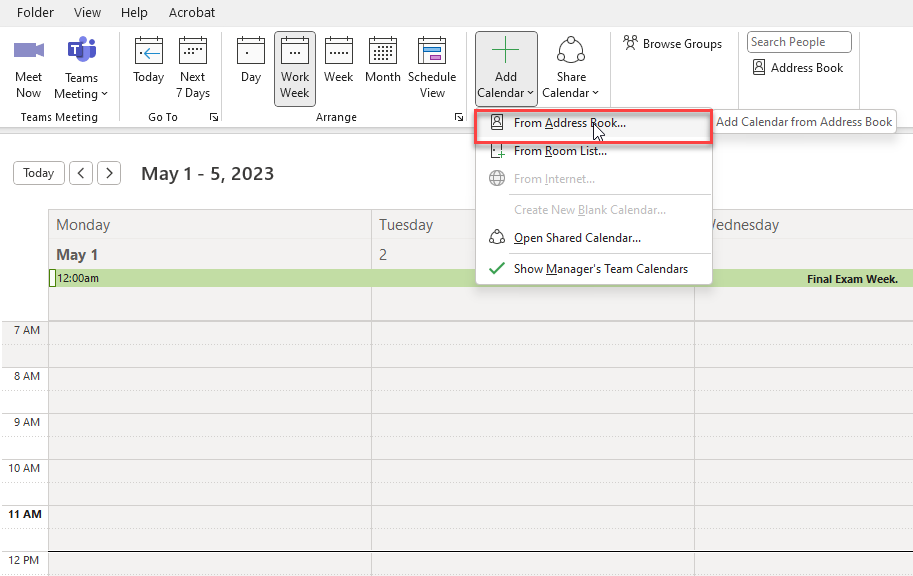Start a Meet Now video call
The height and width of the screenshot is (576, 913).
tap(29, 67)
